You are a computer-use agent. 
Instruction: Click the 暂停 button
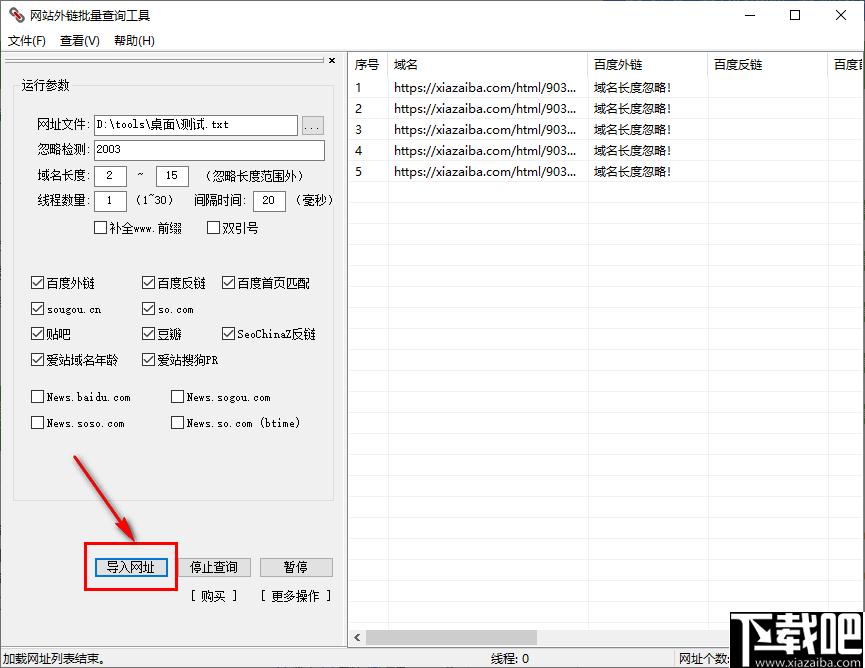(296, 567)
